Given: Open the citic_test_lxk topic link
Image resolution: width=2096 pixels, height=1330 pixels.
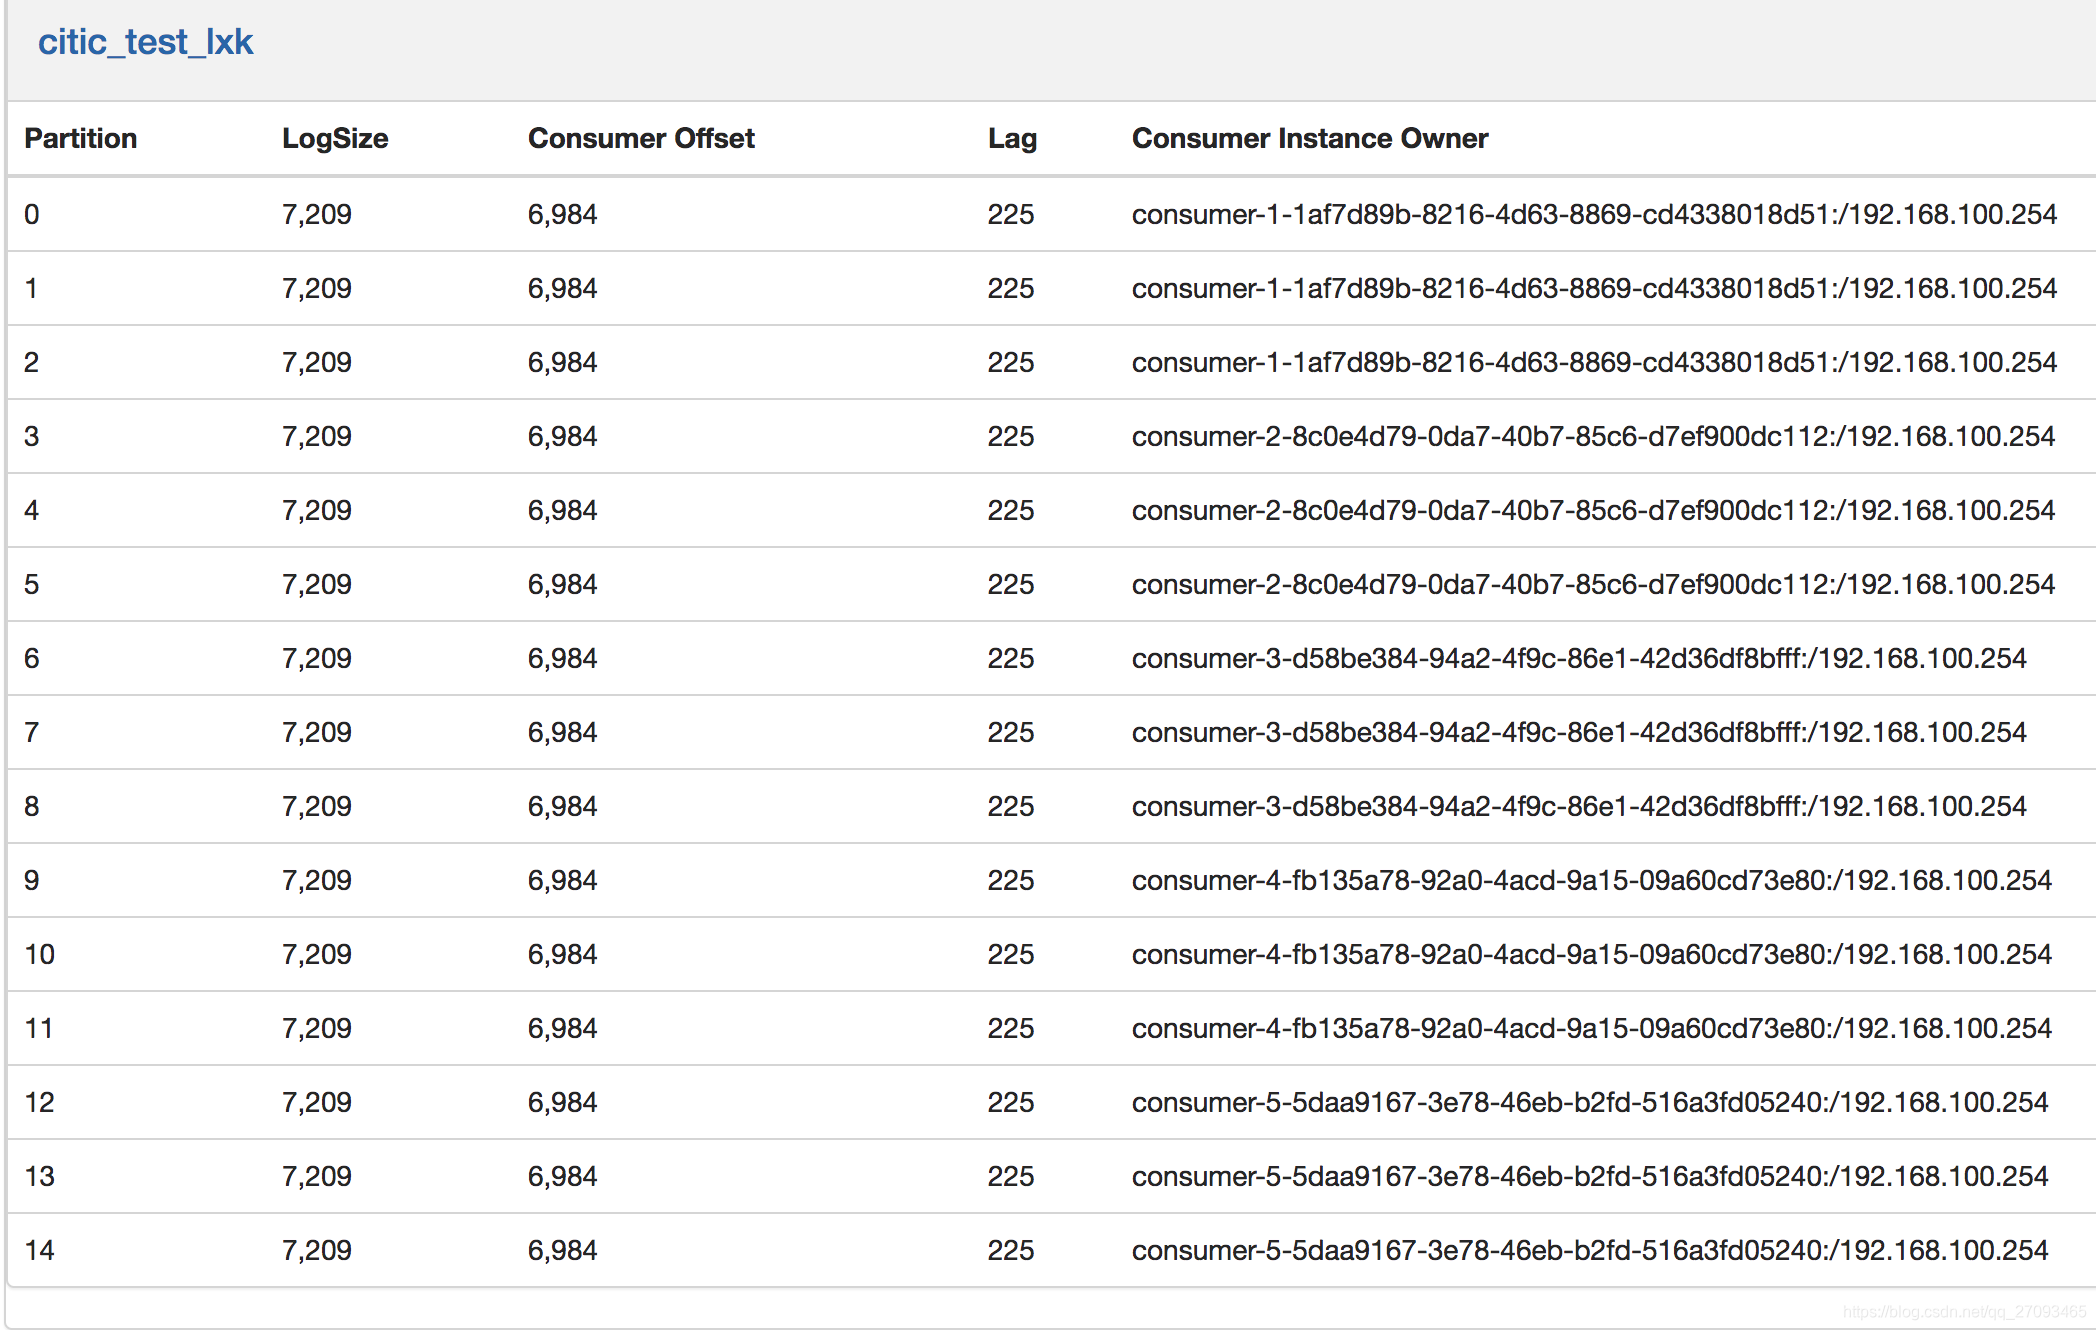Looking at the screenshot, I should (x=144, y=42).
